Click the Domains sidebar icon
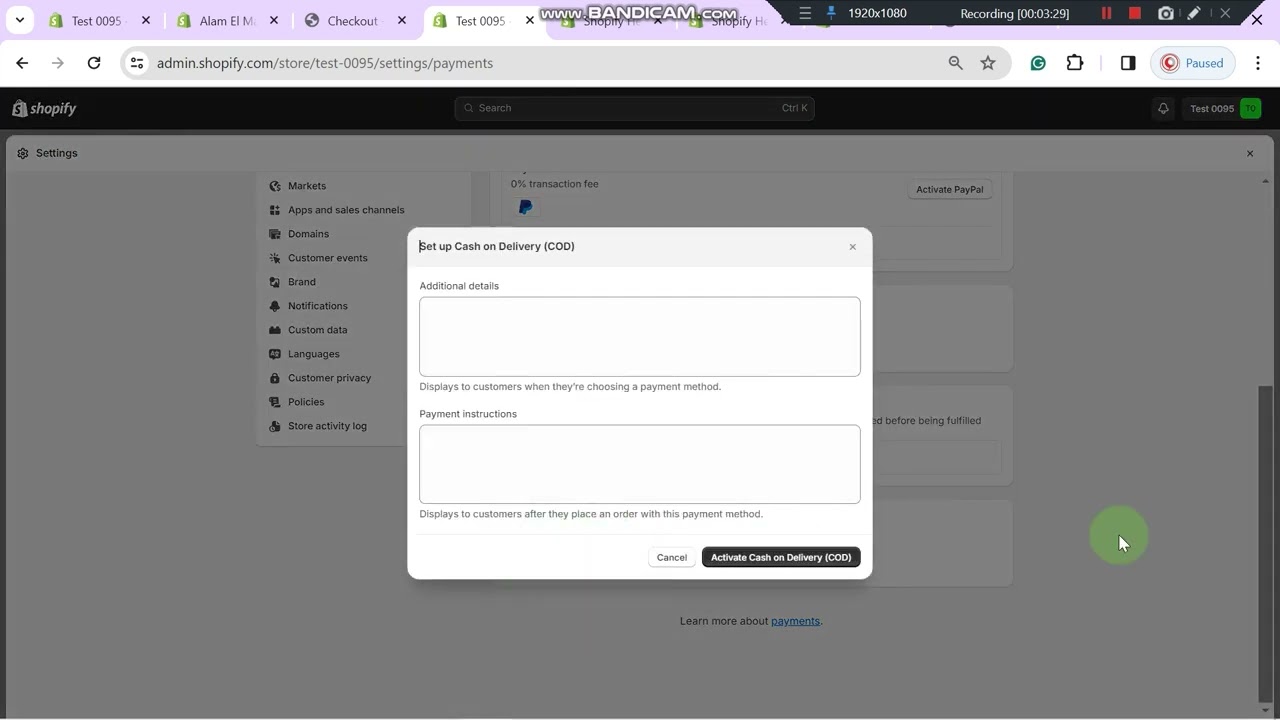 [275, 234]
